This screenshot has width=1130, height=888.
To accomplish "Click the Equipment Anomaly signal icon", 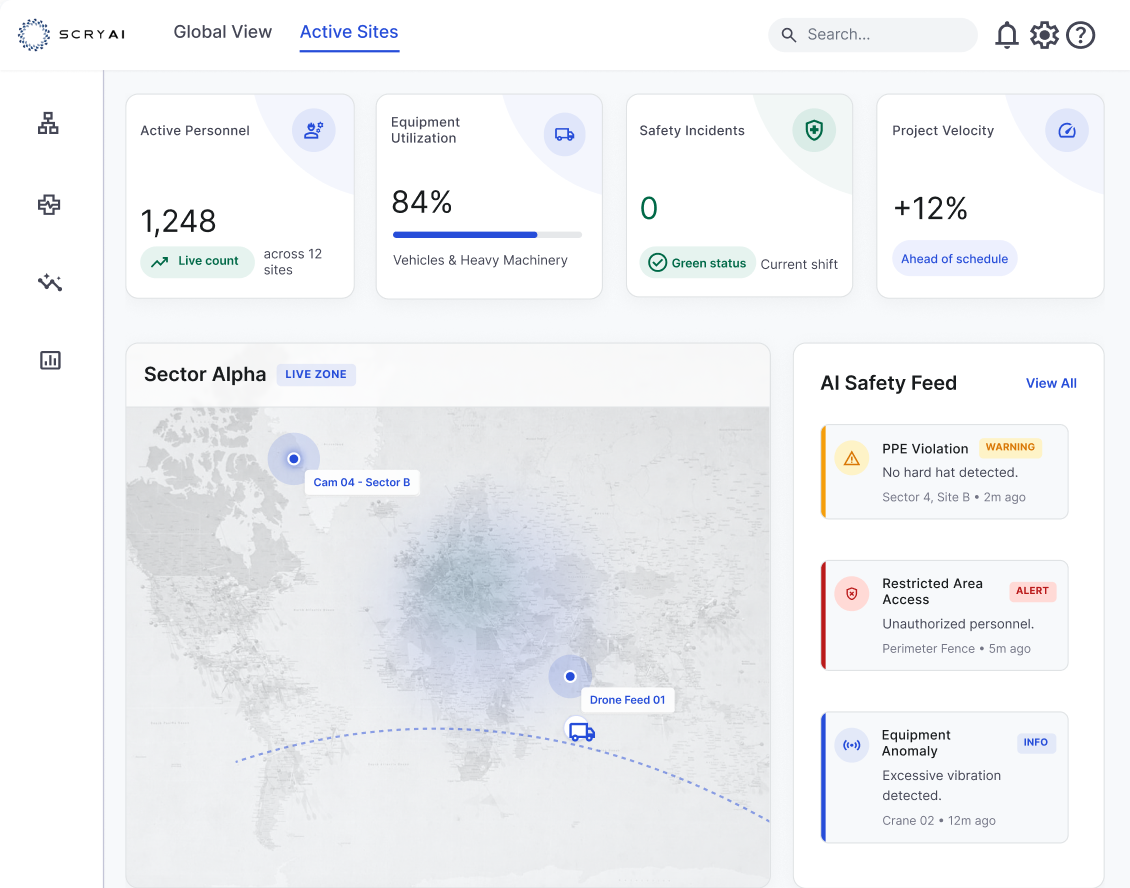I will [852, 745].
